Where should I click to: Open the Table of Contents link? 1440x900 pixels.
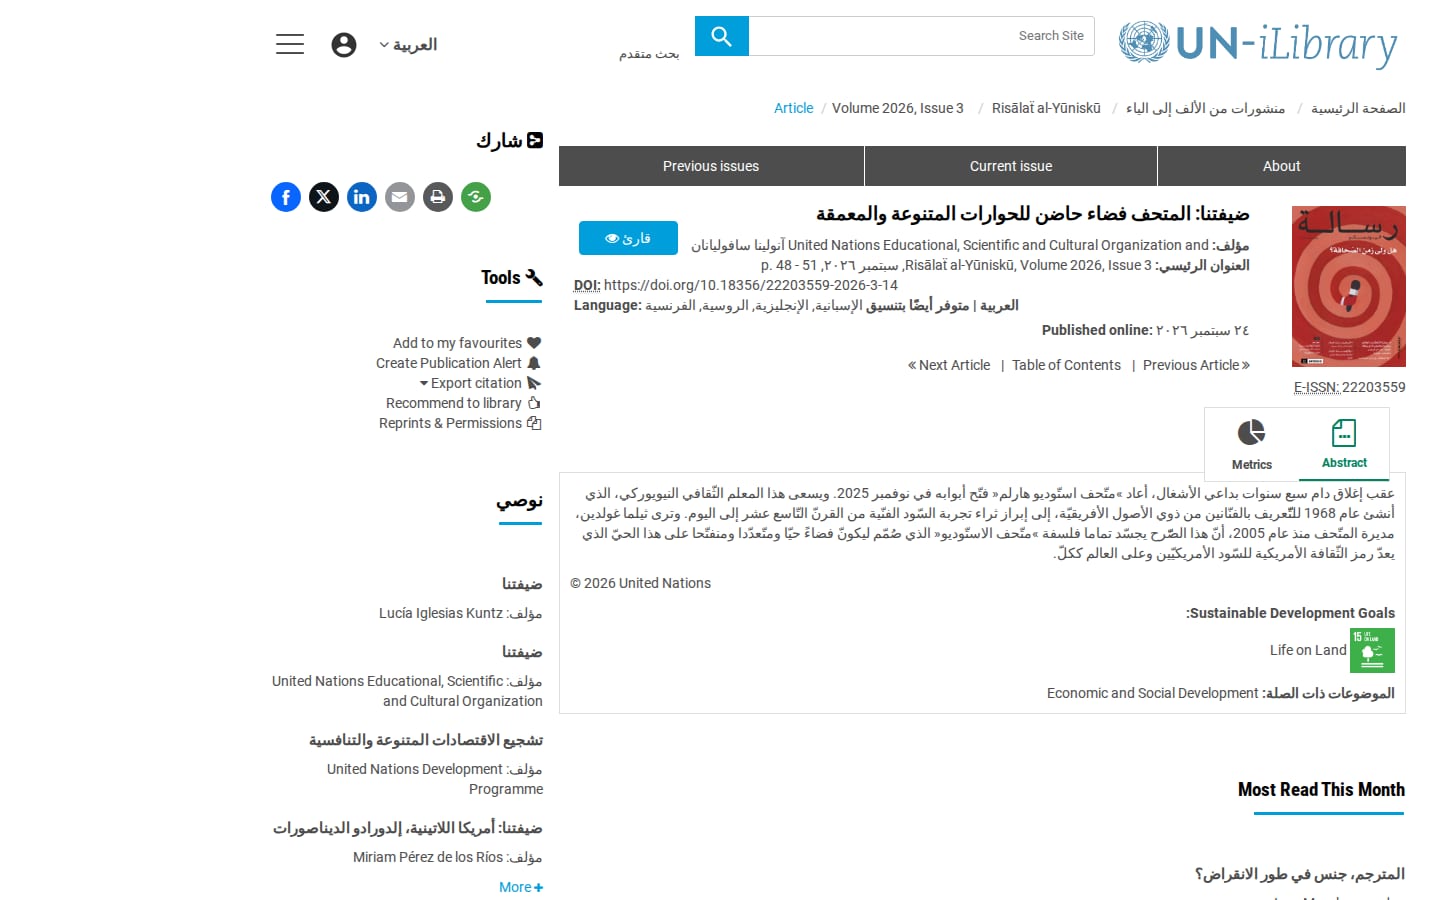(x=1066, y=365)
